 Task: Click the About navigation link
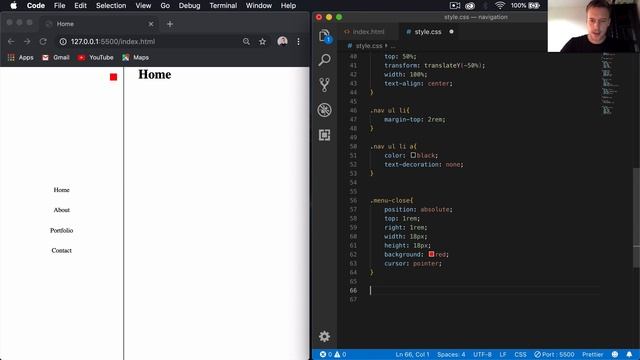click(x=62, y=210)
